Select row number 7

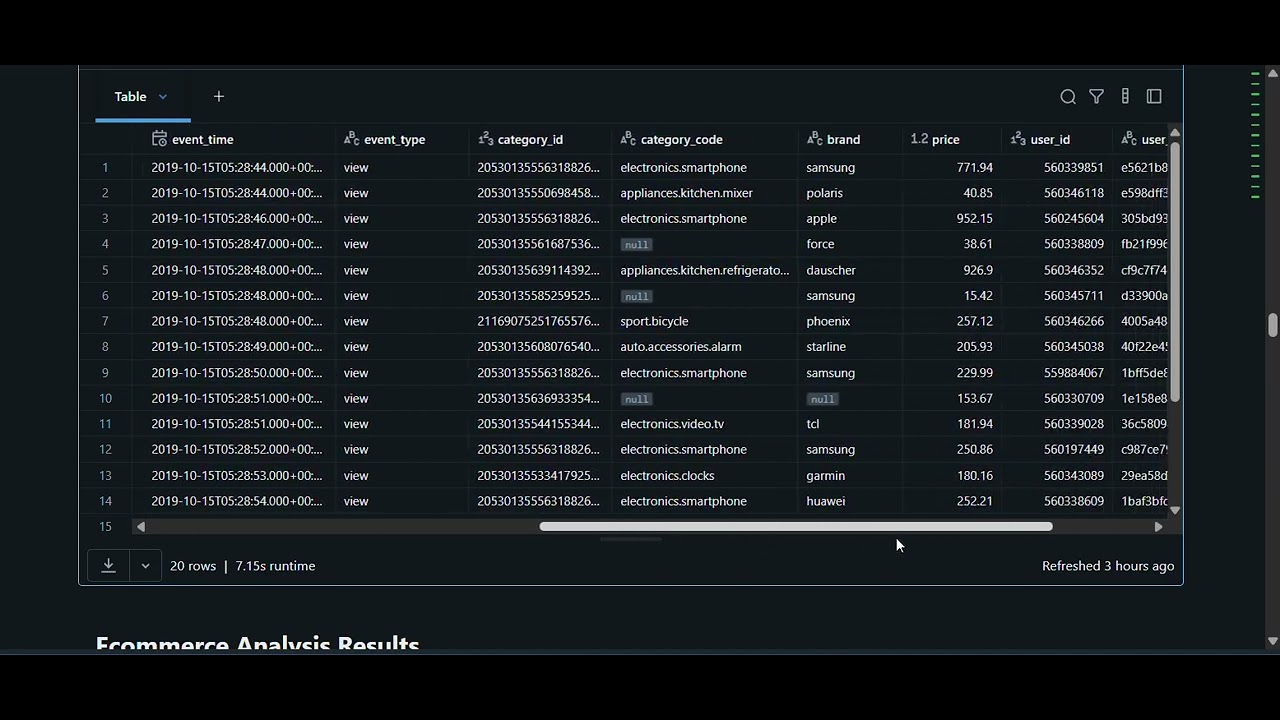pyautogui.click(x=105, y=321)
